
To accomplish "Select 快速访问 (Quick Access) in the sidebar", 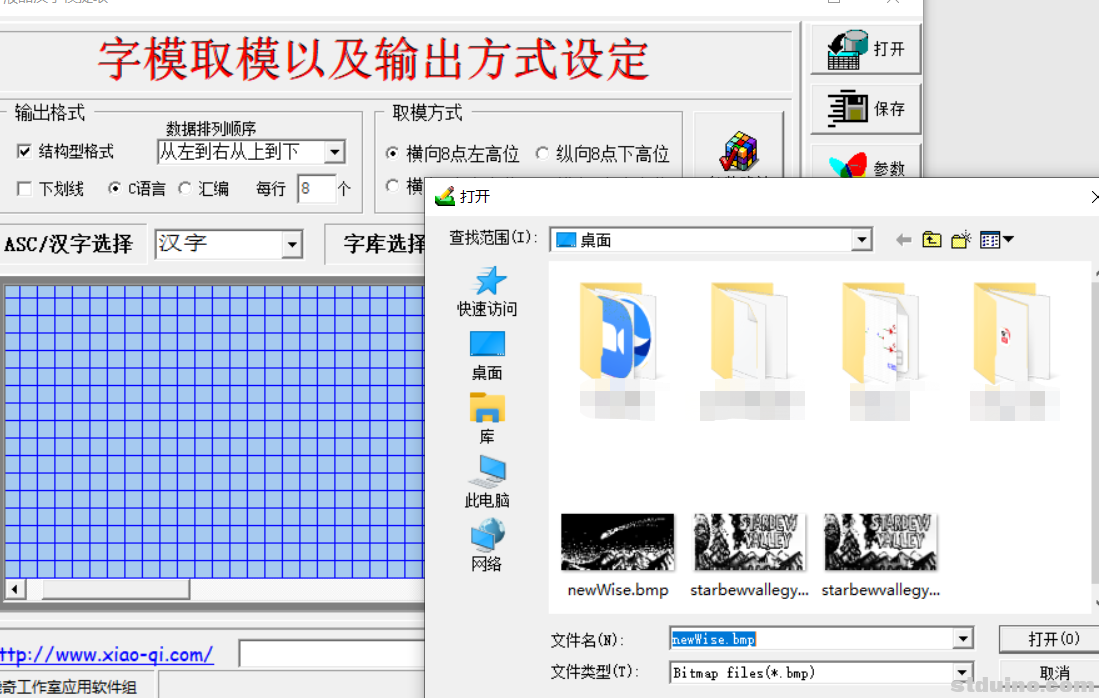I will point(486,287).
